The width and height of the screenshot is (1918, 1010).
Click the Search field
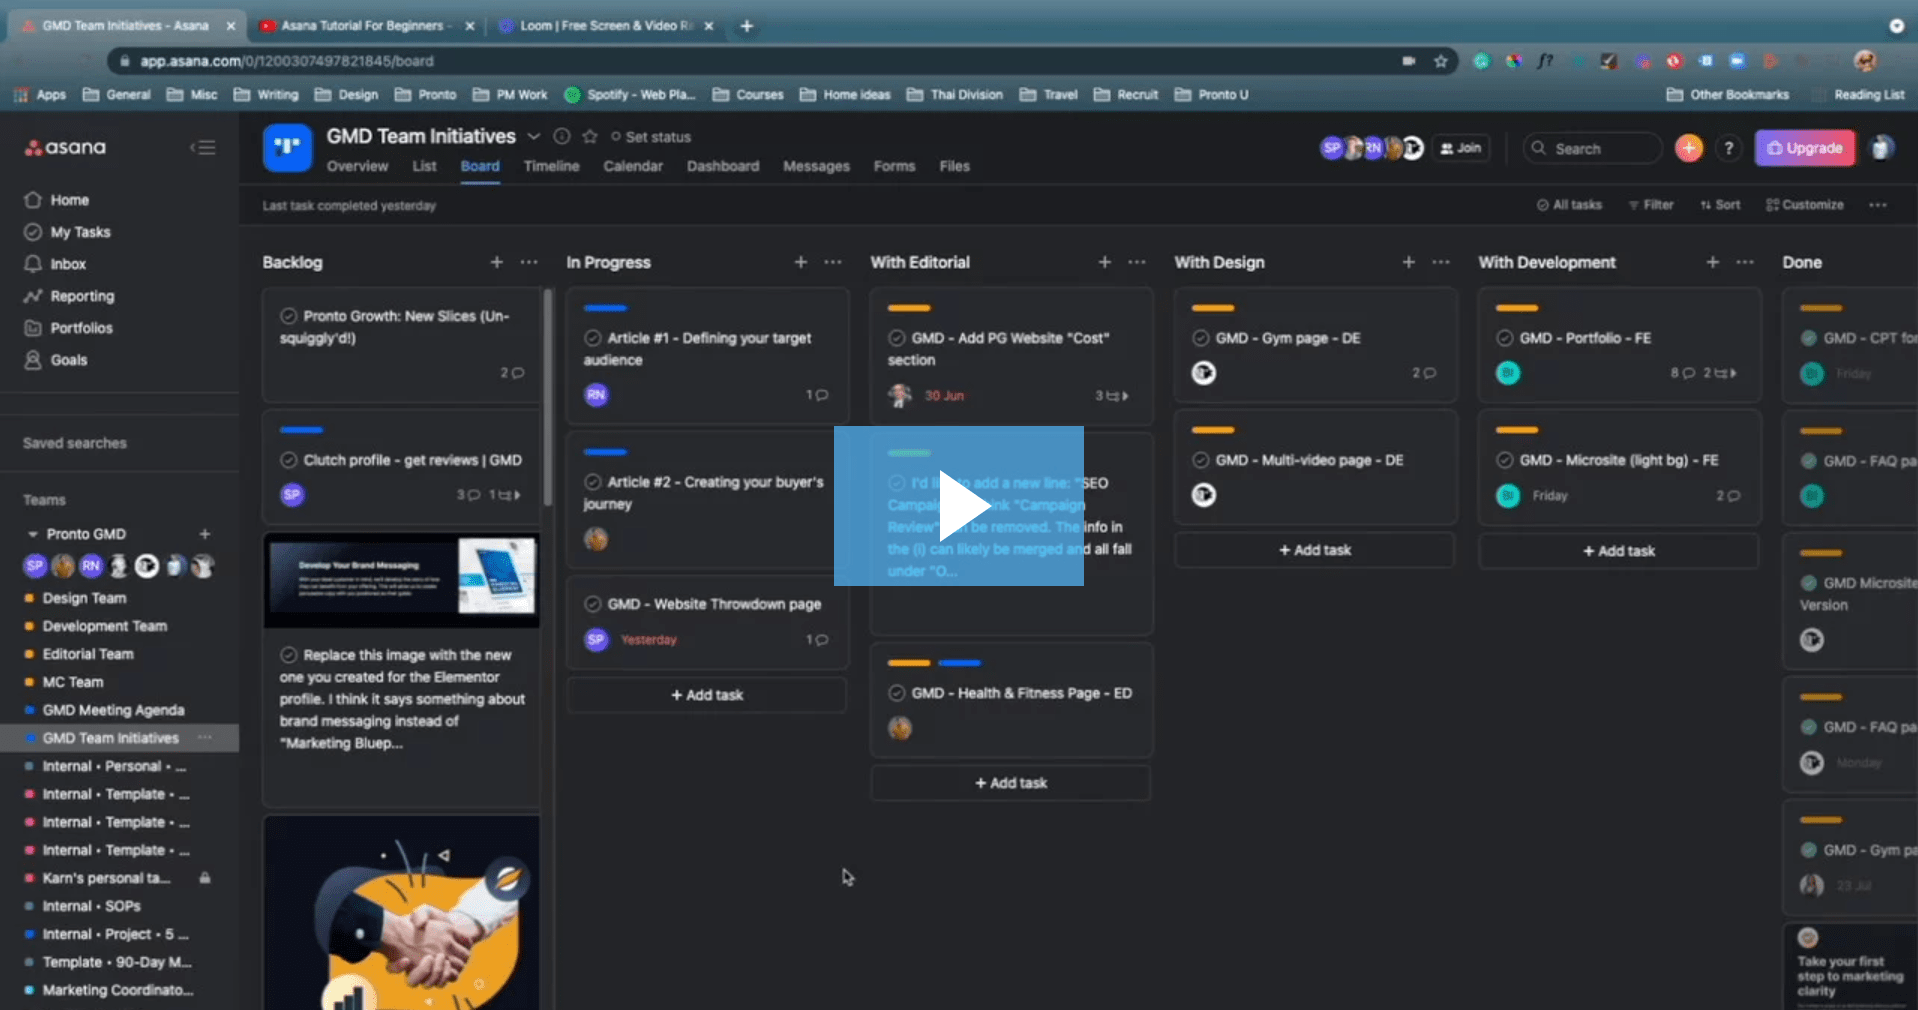pyautogui.click(x=1592, y=148)
